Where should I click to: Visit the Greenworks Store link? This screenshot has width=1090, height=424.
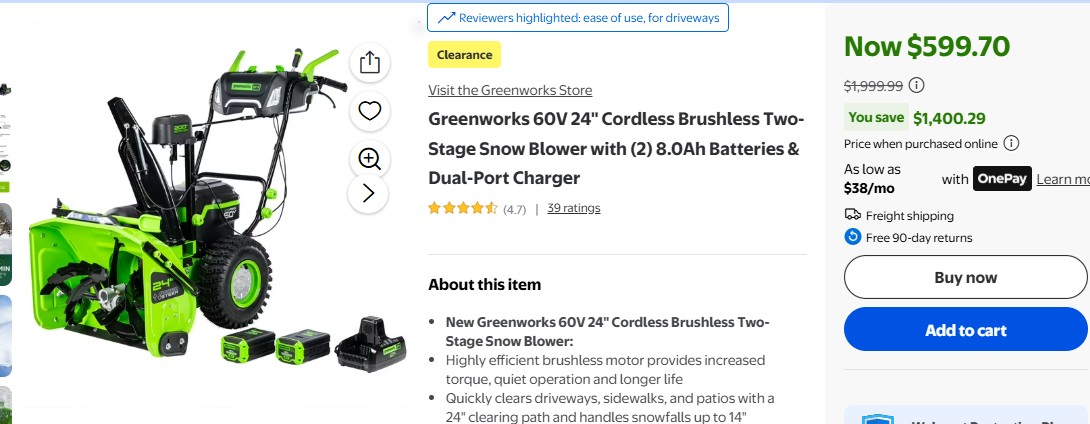pyautogui.click(x=510, y=90)
